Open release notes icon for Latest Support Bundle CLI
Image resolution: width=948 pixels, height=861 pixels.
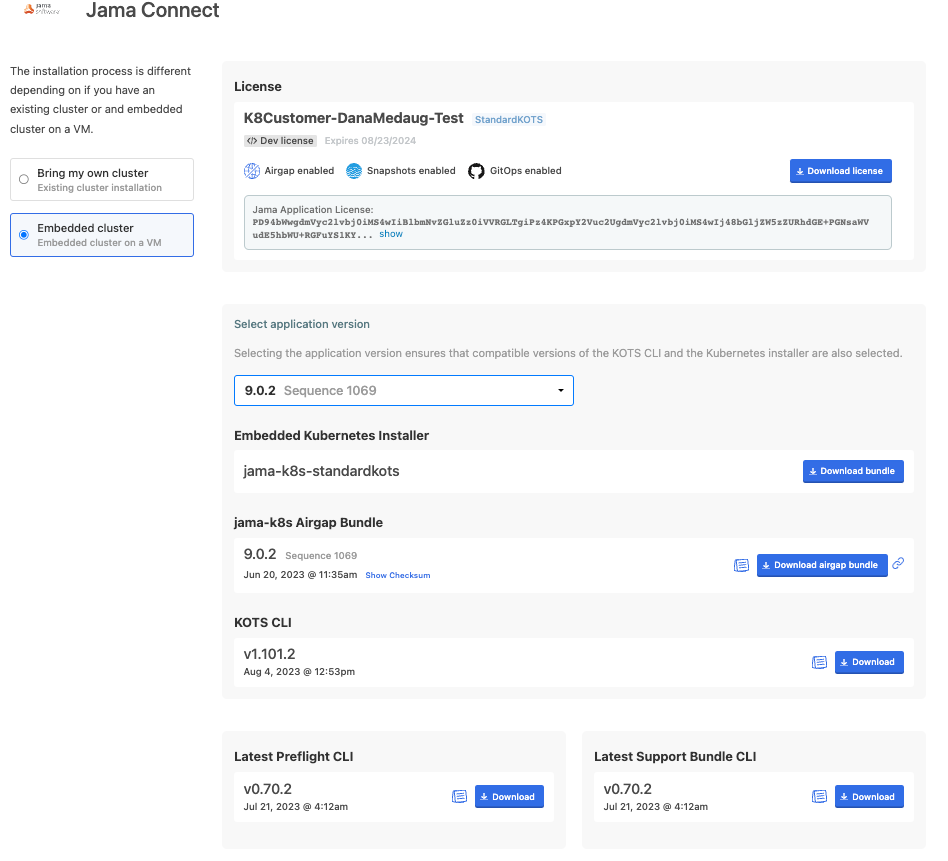[x=819, y=796]
